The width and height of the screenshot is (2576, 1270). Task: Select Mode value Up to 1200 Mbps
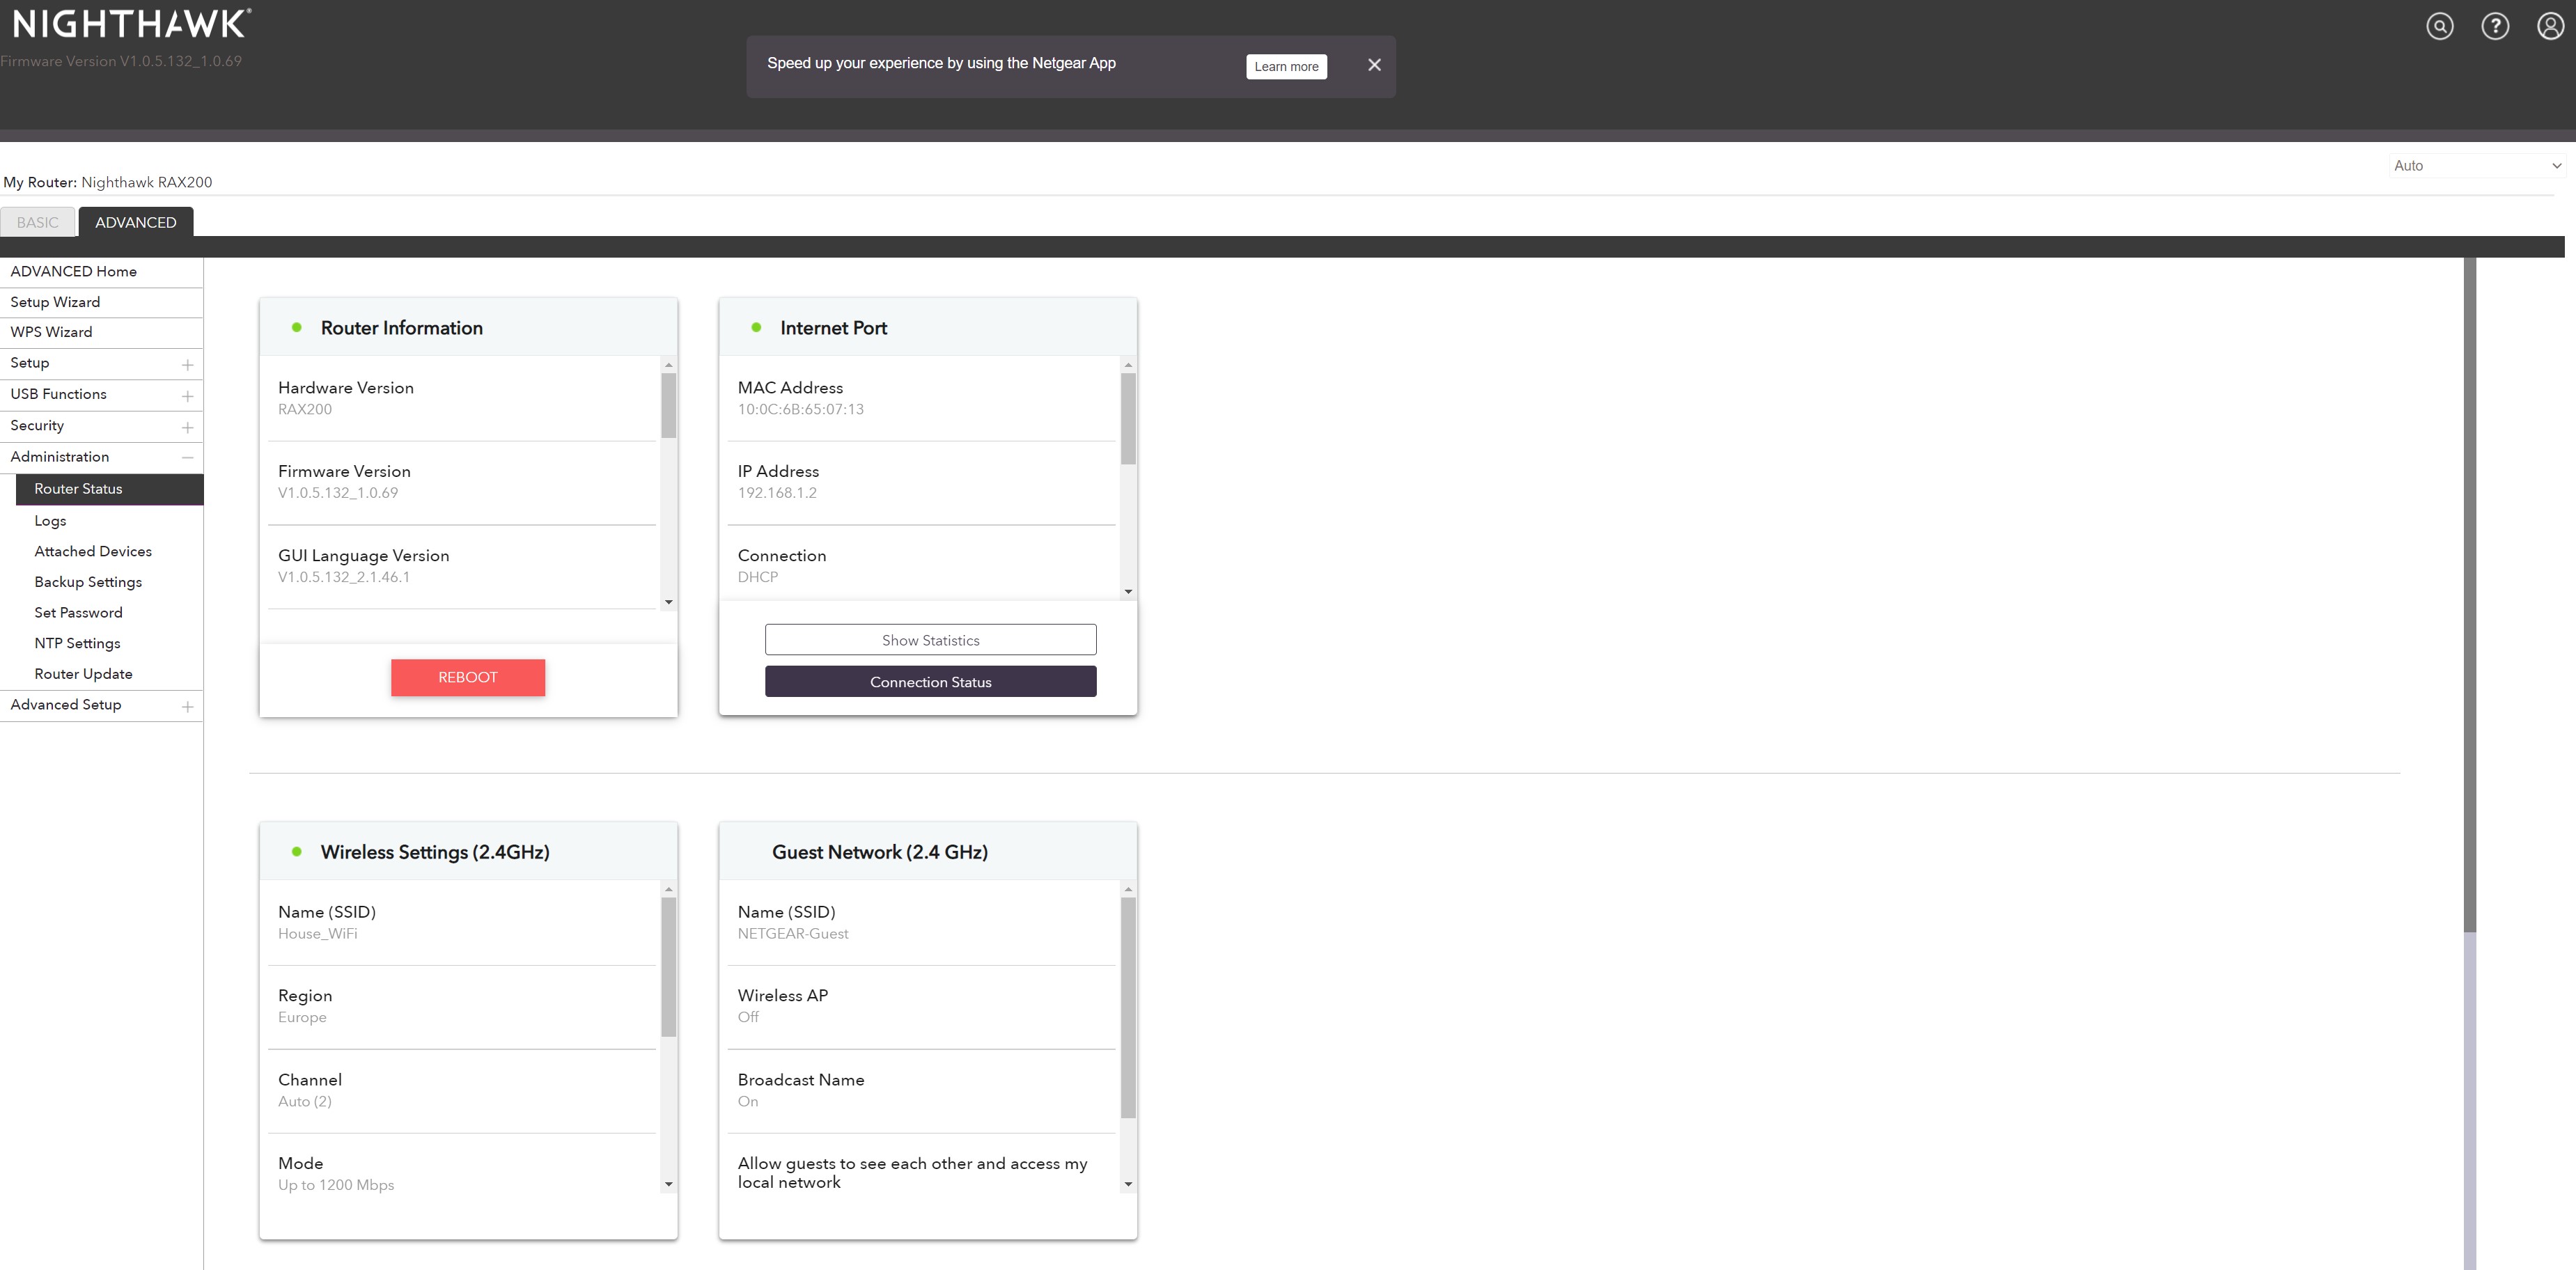coord(336,1185)
